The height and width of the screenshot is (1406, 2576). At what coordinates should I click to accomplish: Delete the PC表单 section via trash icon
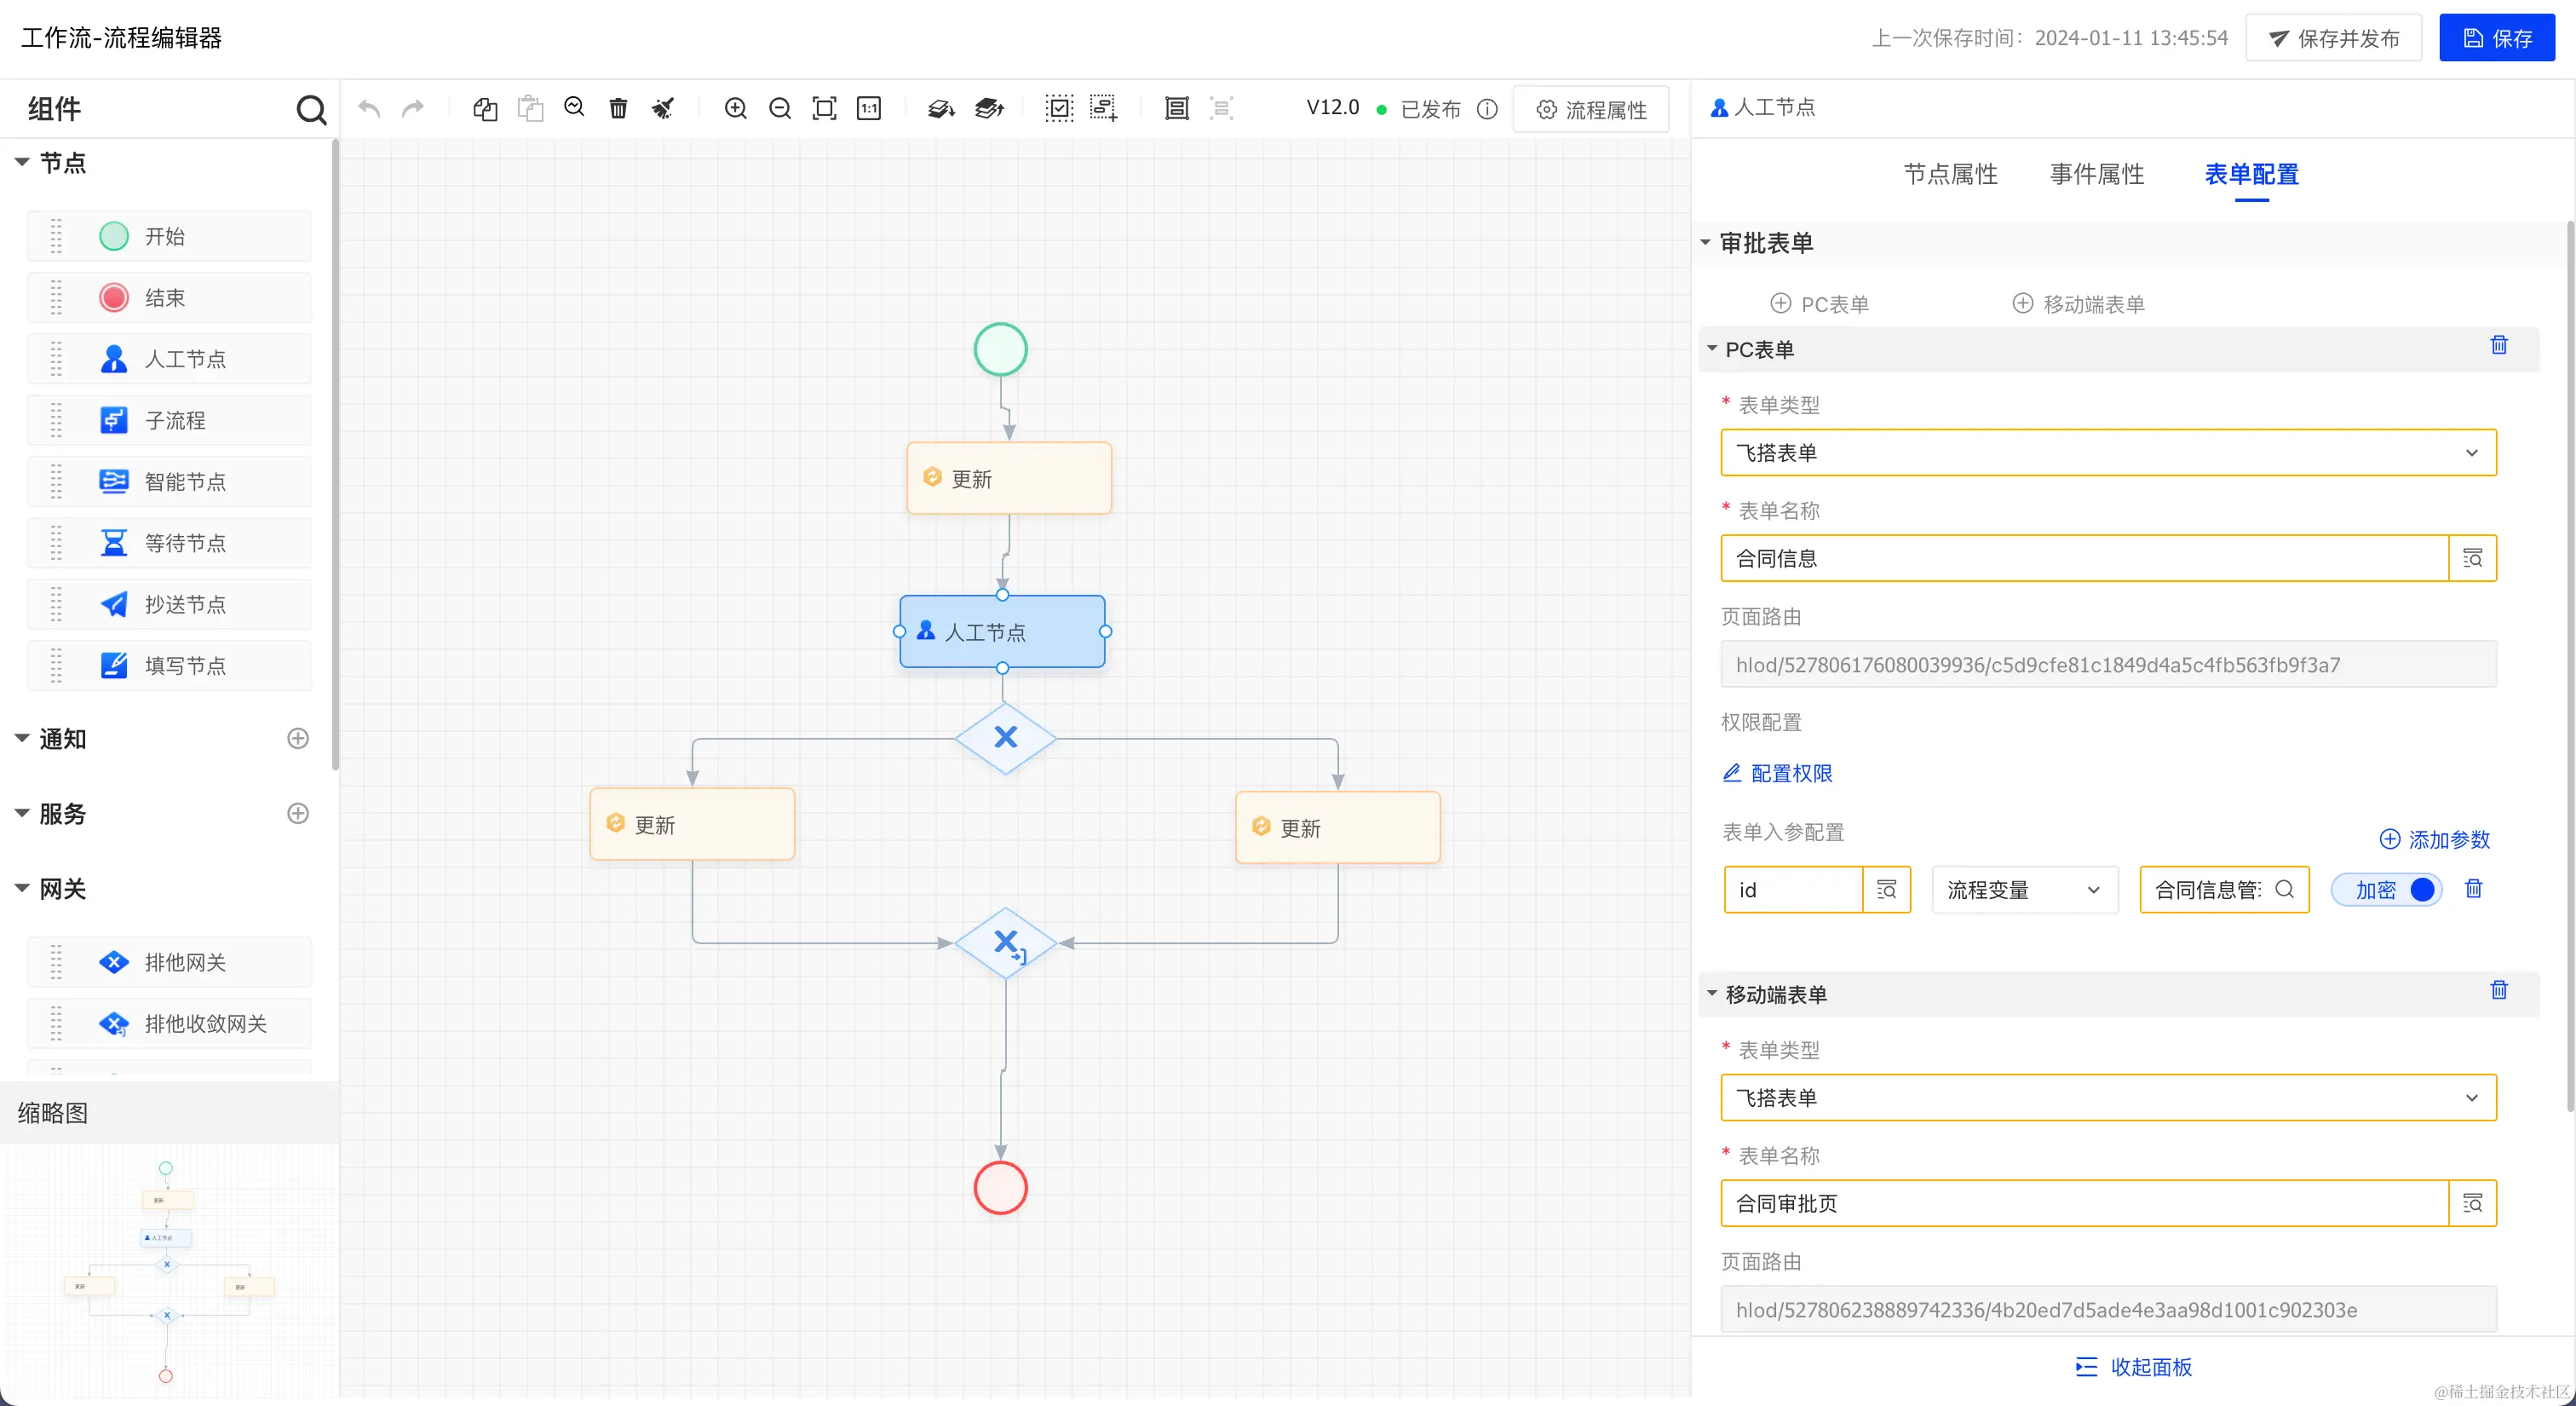point(2498,345)
